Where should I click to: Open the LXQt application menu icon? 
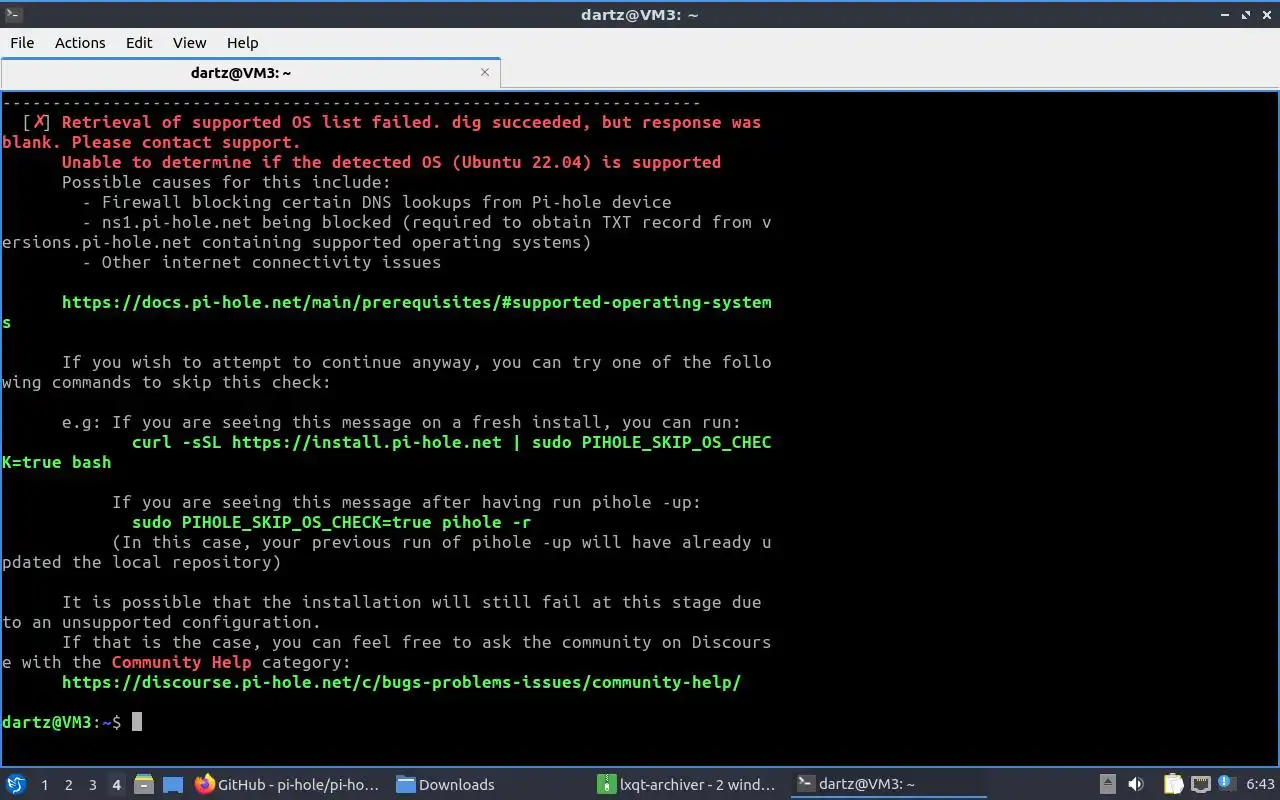(15, 785)
